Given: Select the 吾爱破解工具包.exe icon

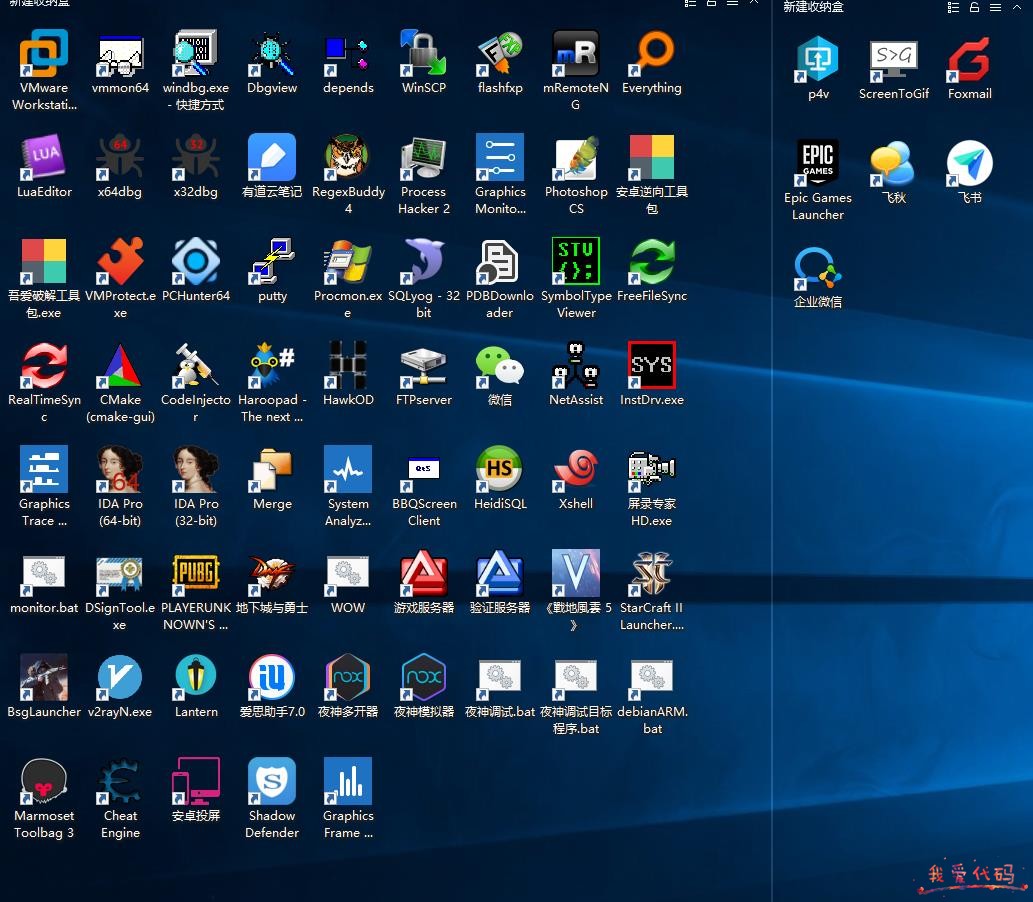Looking at the screenshot, I should click(44, 261).
